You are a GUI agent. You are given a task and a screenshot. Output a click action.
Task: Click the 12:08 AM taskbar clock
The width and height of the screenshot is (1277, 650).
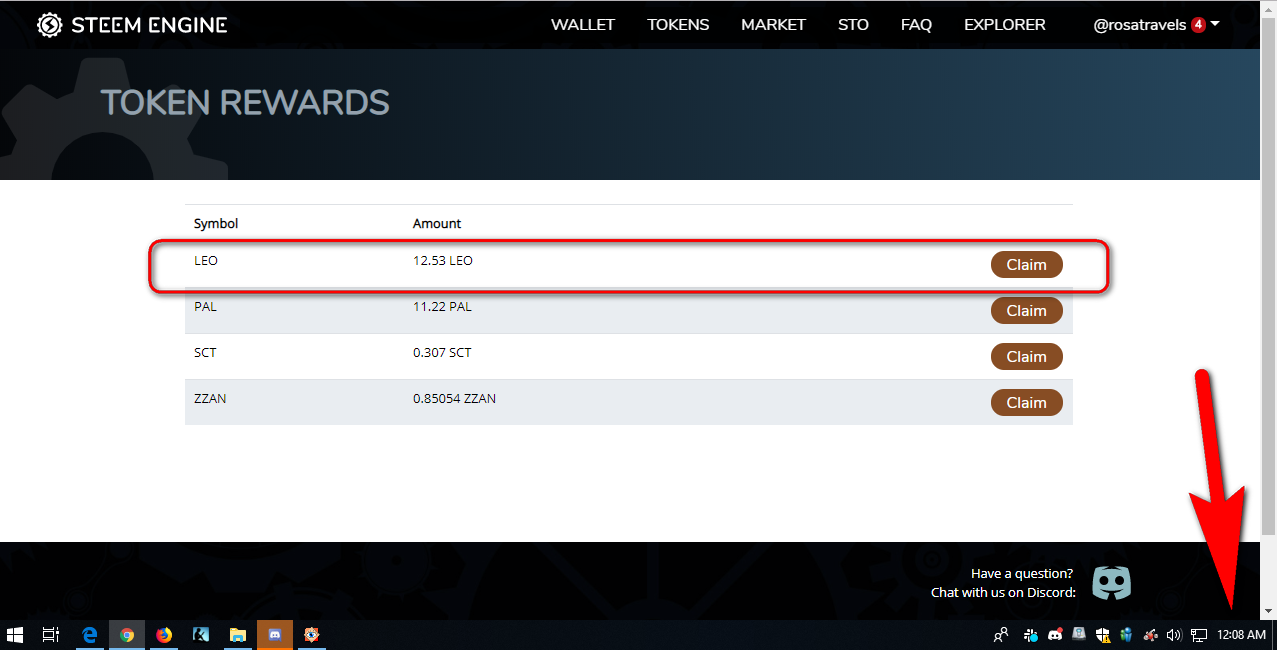pos(1242,635)
